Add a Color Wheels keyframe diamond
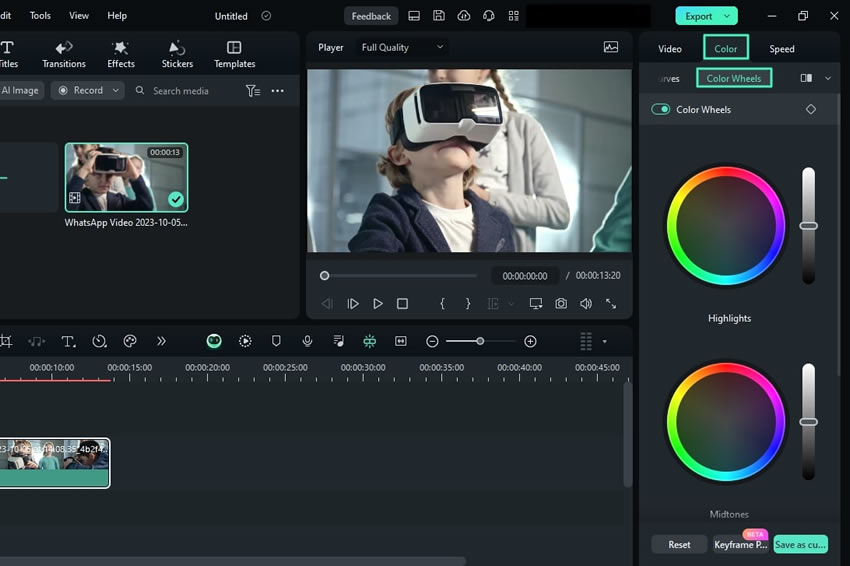The image size is (850, 566). pyautogui.click(x=810, y=110)
